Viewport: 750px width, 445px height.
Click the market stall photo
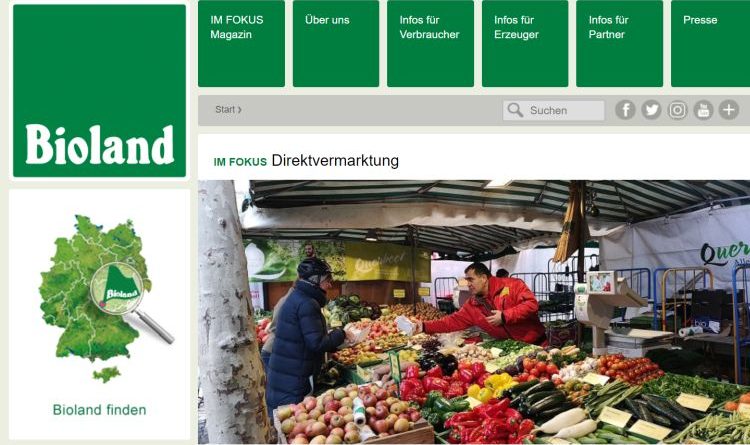coord(474,312)
